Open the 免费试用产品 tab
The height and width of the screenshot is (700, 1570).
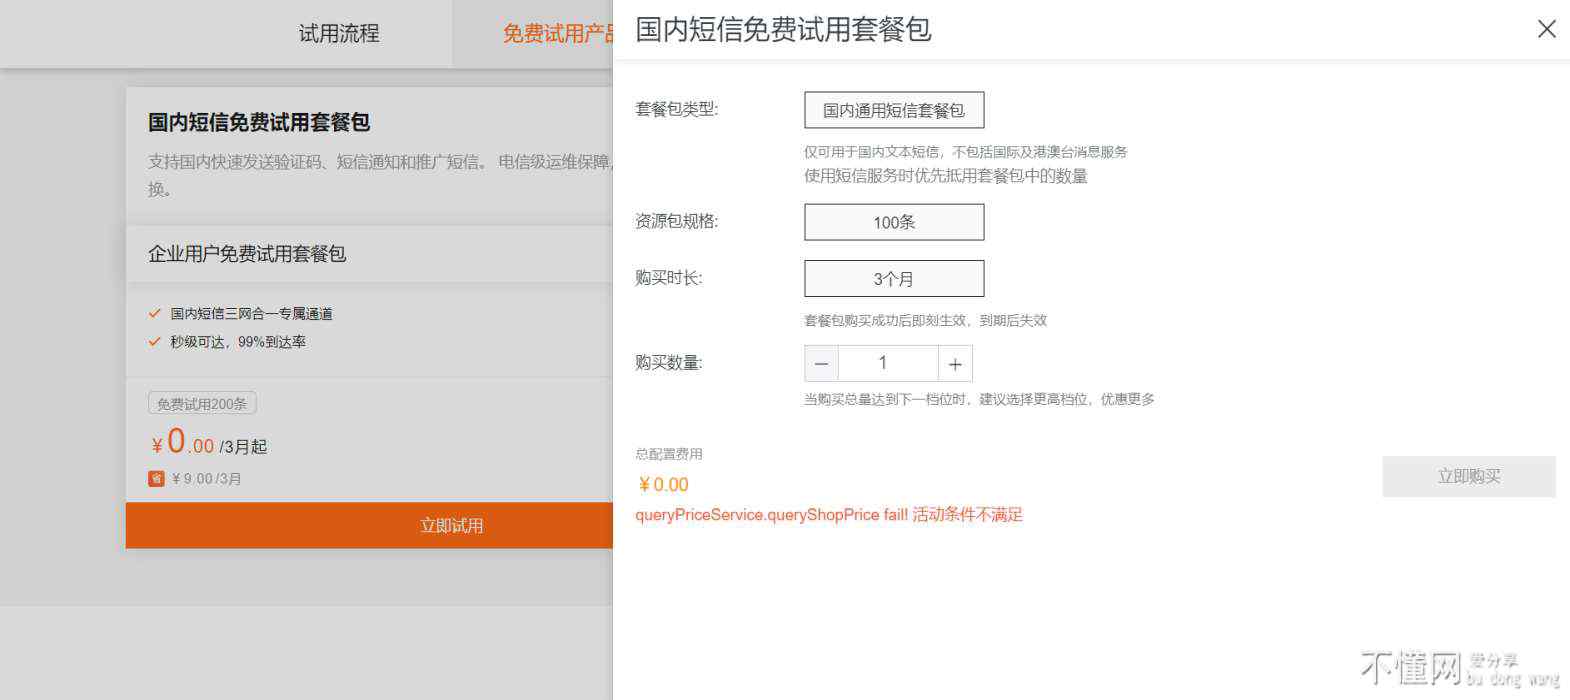click(x=557, y=34)
